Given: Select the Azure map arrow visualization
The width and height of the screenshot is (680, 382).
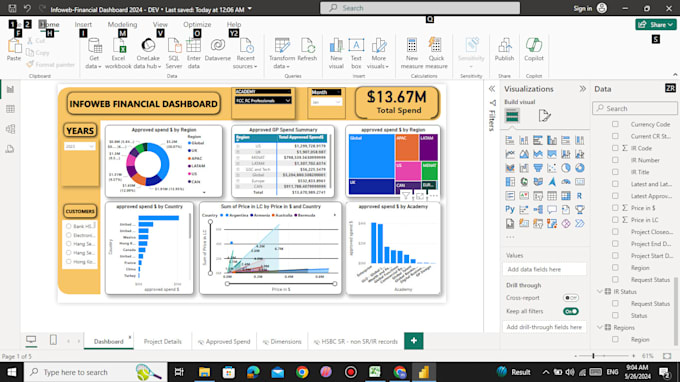Looking at the screenshot, I should point(552,182).
